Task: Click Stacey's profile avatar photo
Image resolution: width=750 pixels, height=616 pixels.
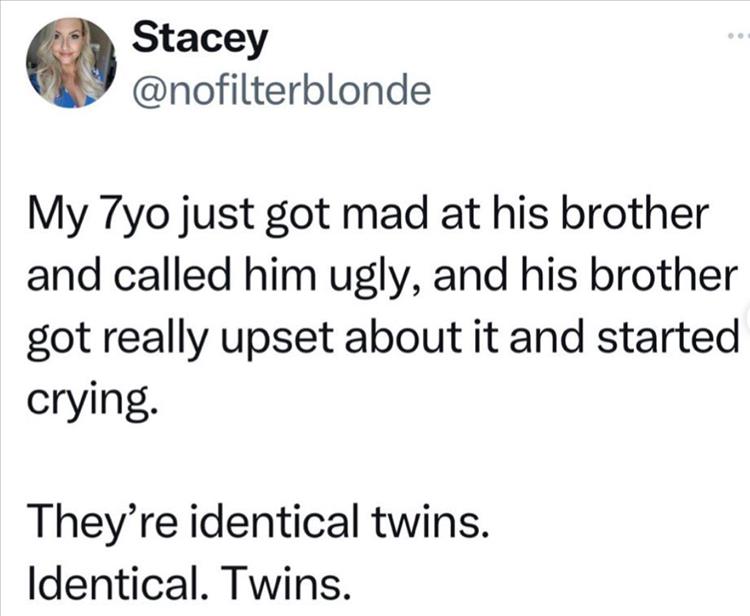Action: [72, 64]
